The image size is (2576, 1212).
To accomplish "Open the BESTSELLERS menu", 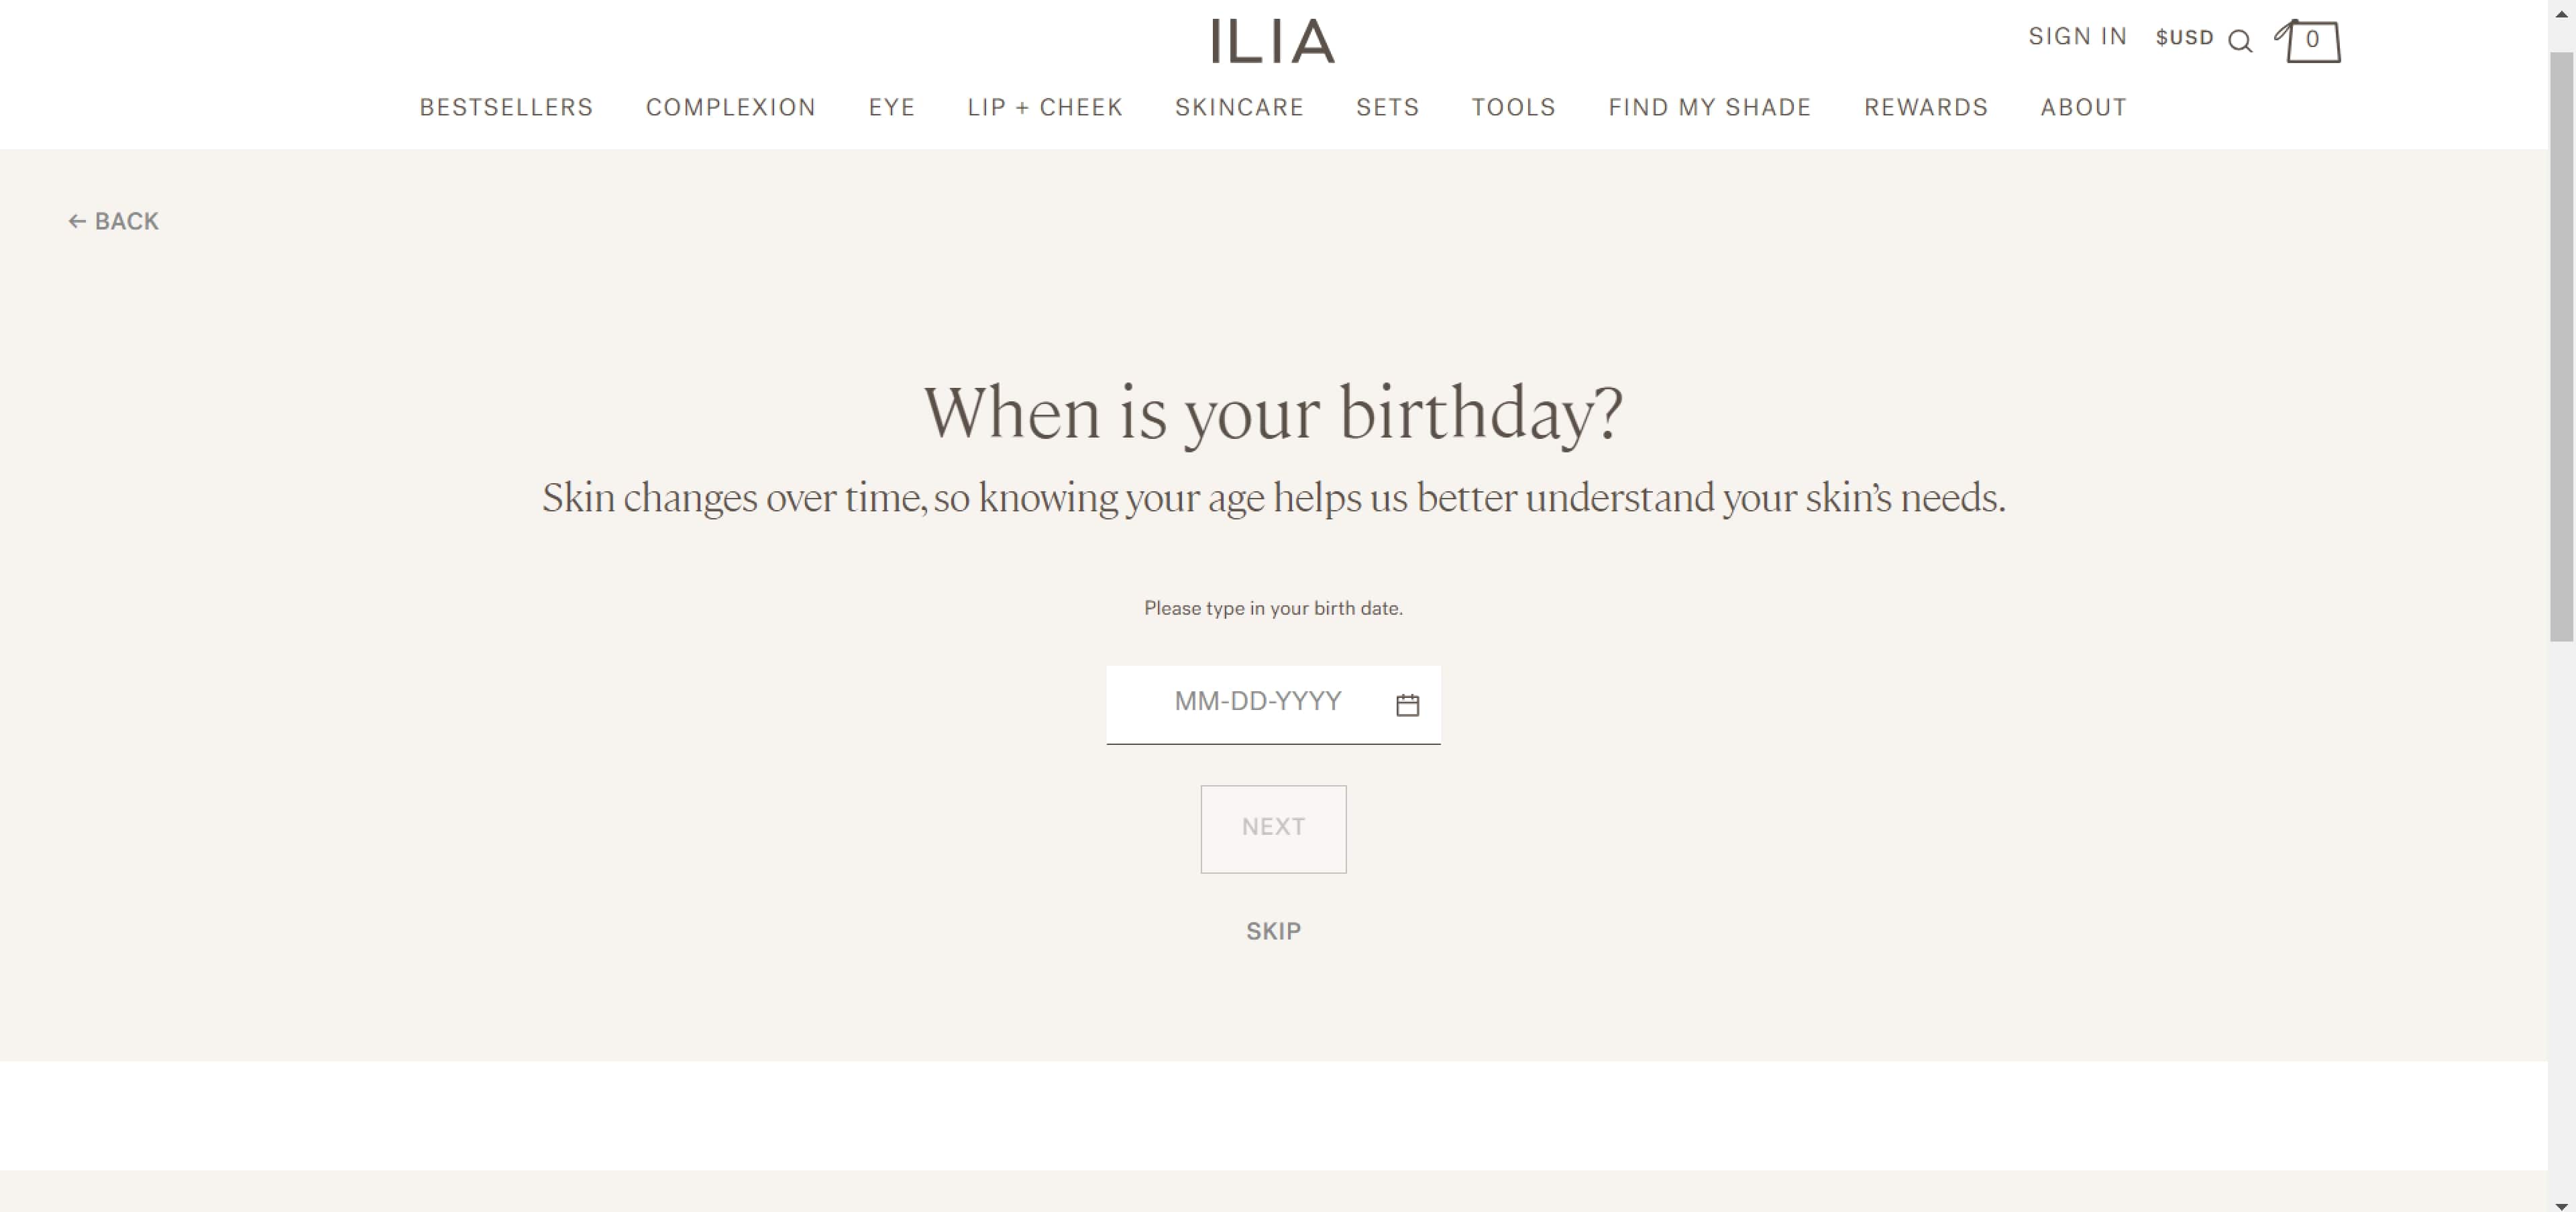I will [506, 107].
